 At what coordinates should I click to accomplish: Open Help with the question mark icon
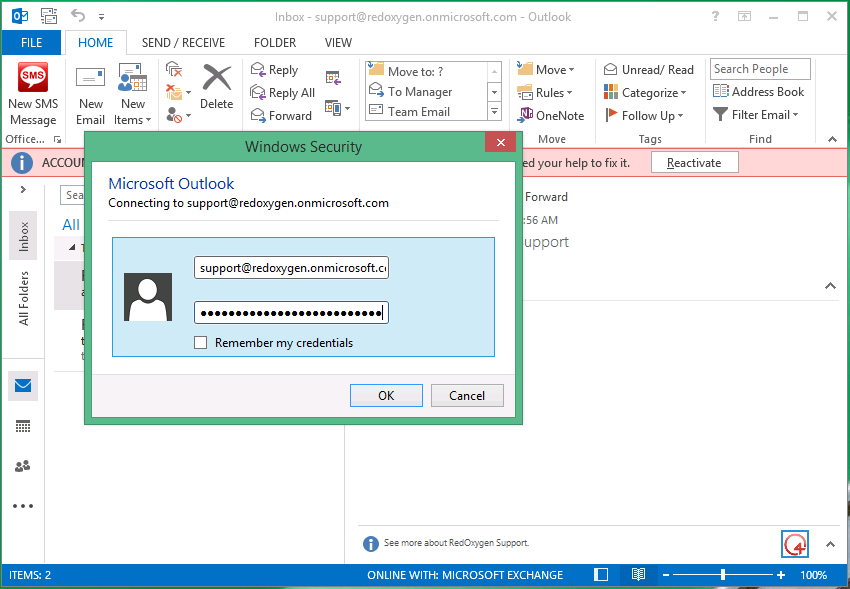[716, 16]
